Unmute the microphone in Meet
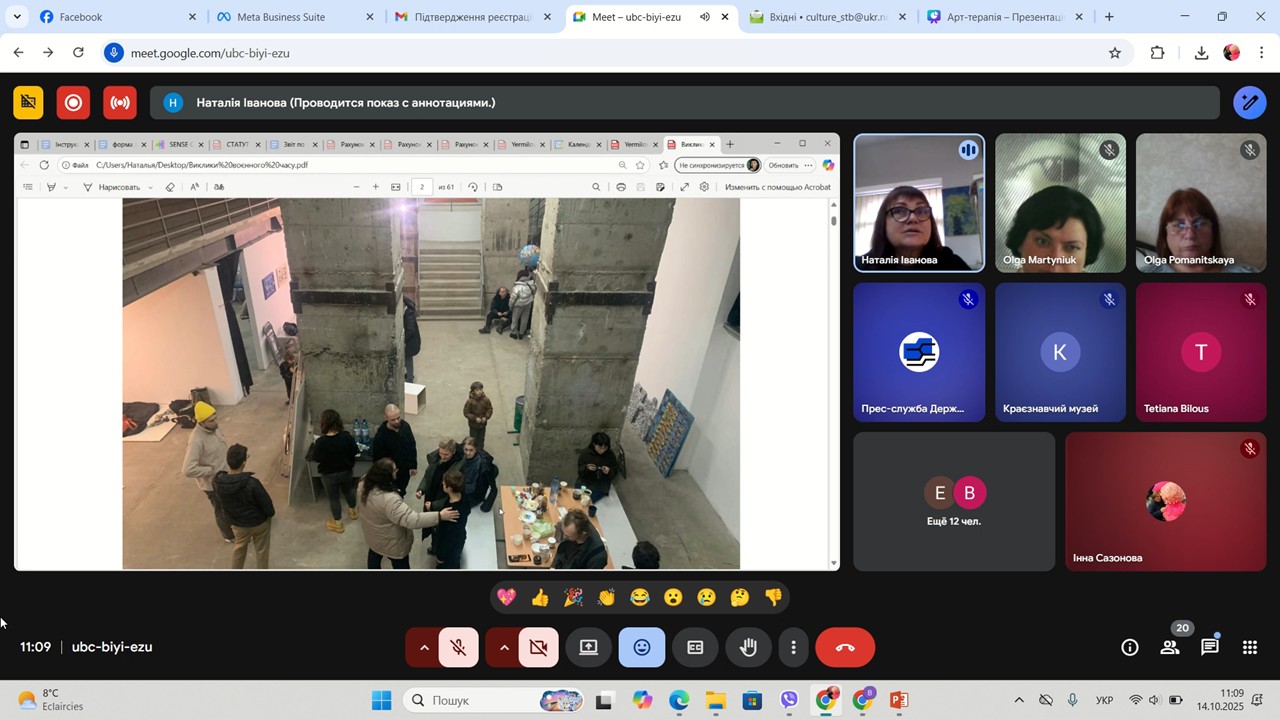This screenshot has width=1280, height=720. point(458,648)
